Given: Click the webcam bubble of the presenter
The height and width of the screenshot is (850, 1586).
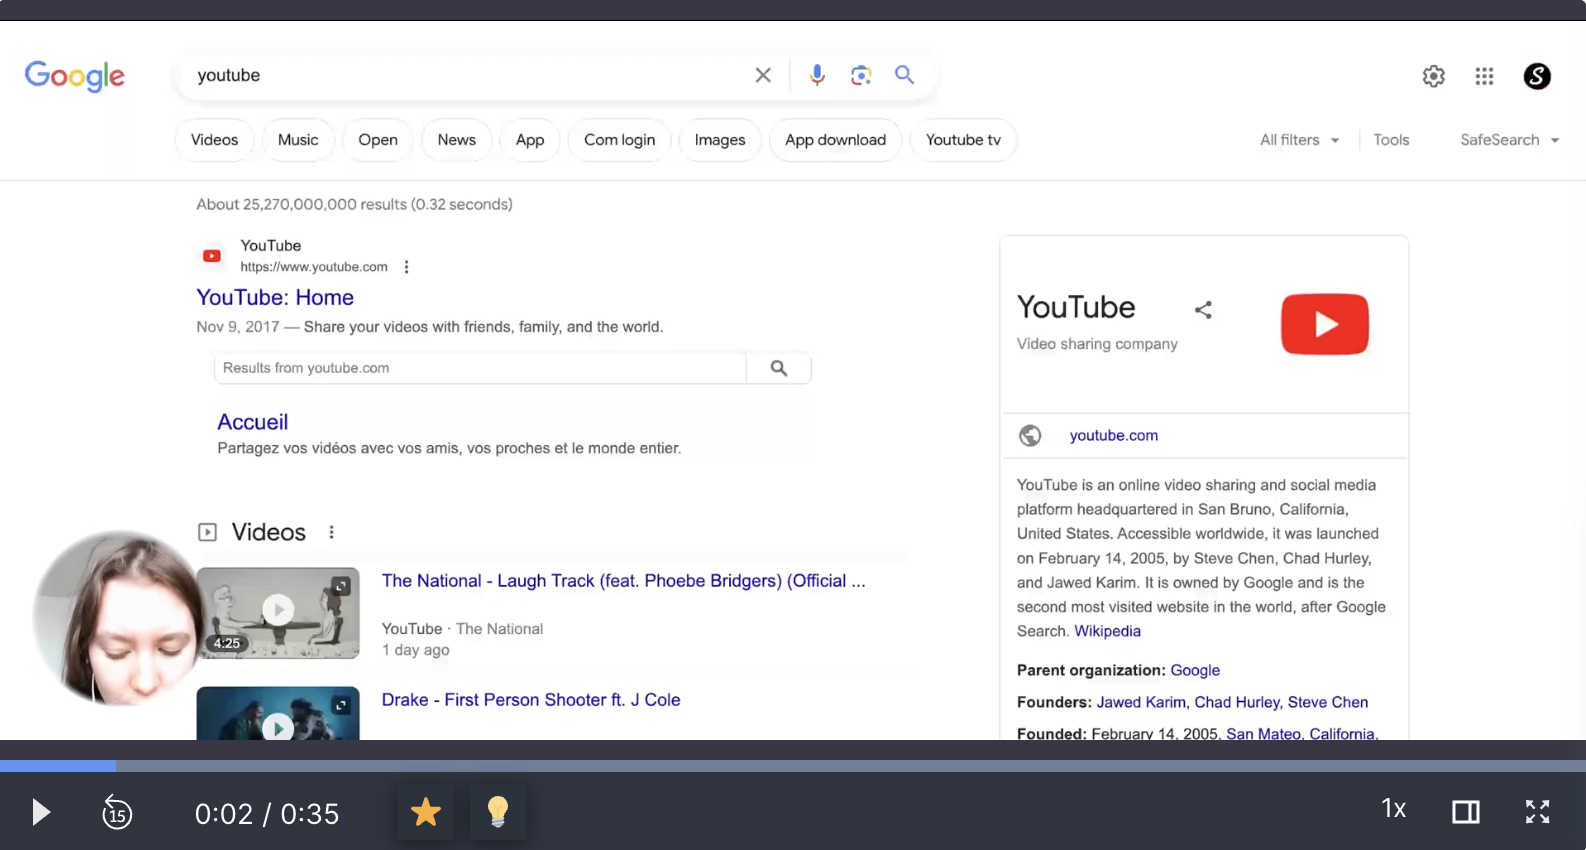Looking at the screenshot, I should point(118,618).
